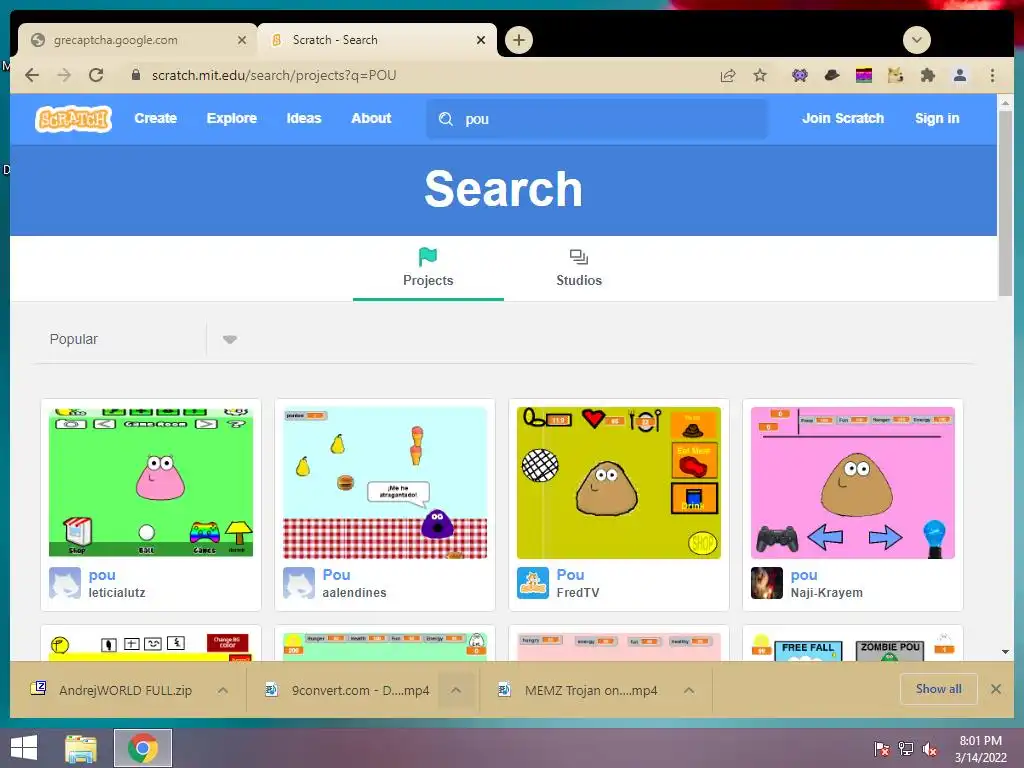Click the colorful striped extension icon

(864, 75)
